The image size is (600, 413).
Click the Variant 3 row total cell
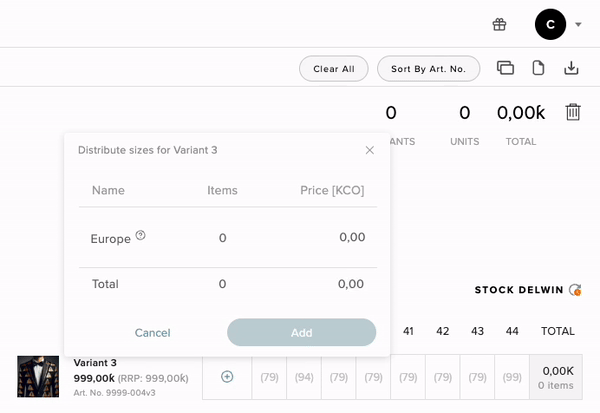(557, 377)
